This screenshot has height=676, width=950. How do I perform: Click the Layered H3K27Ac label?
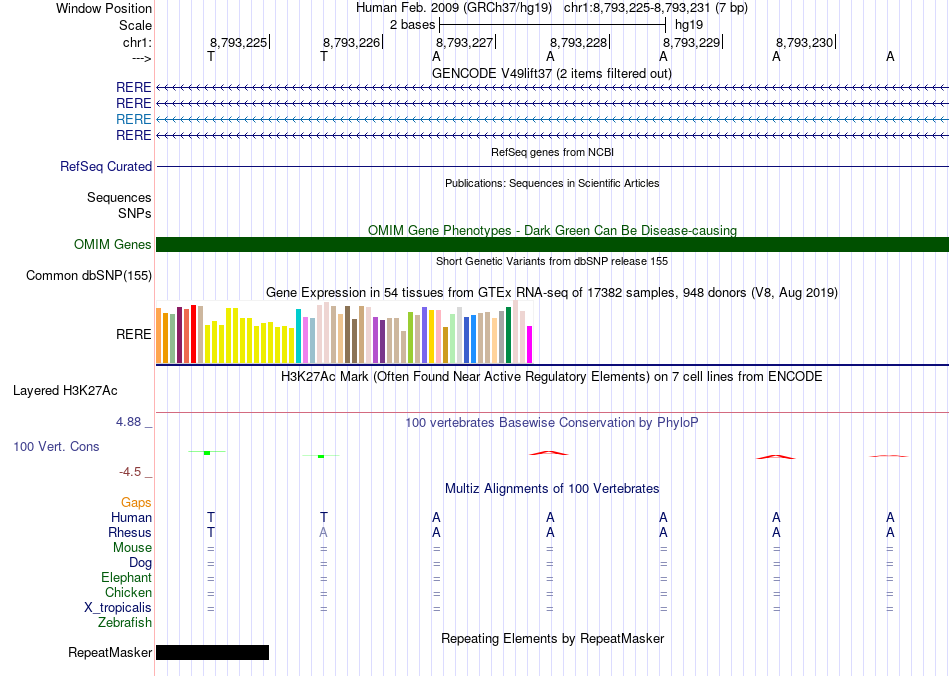[65, 391]
